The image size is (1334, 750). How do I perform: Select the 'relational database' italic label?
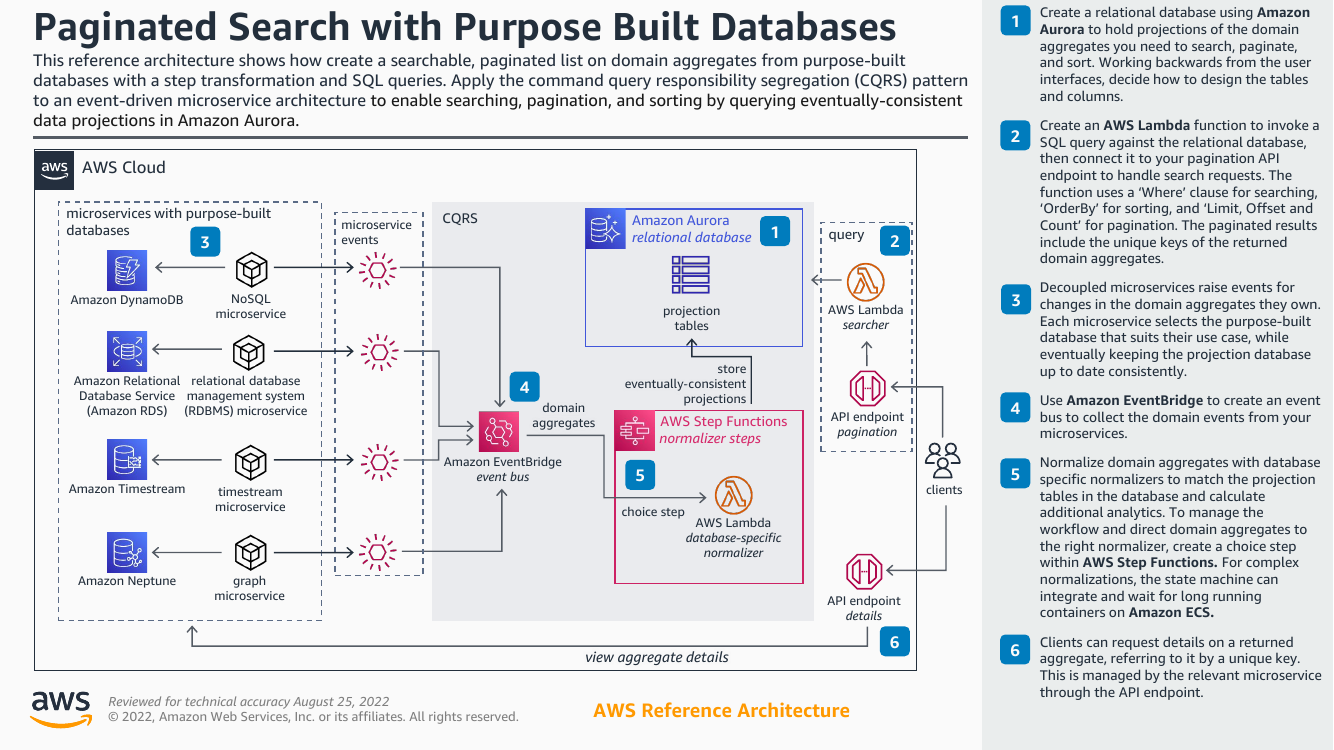[691, 237]
